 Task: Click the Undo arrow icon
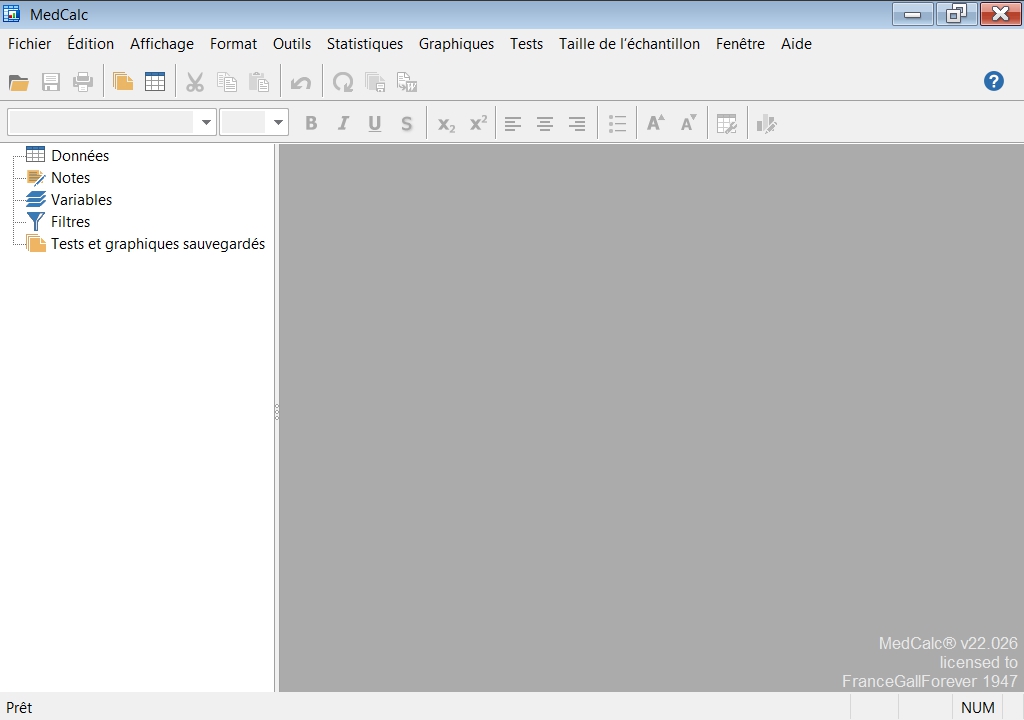point(300,82)
